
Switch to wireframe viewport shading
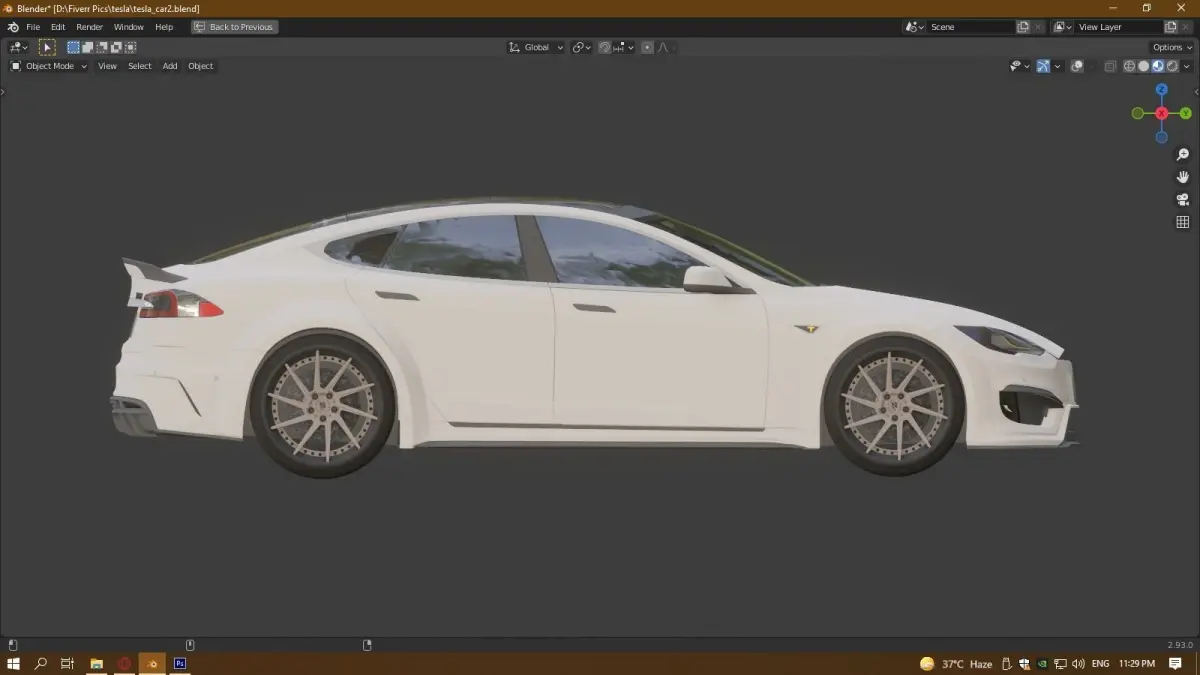coord(1130,66)
